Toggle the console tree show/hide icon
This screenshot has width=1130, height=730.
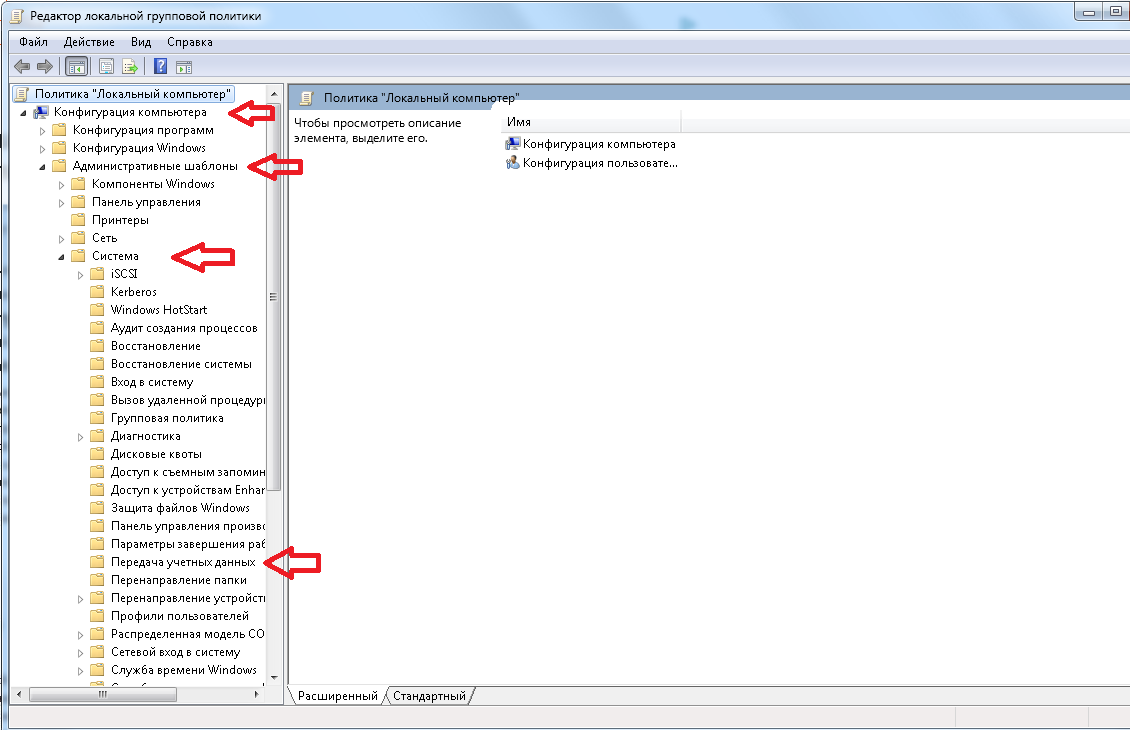click(x=76, y=67)
